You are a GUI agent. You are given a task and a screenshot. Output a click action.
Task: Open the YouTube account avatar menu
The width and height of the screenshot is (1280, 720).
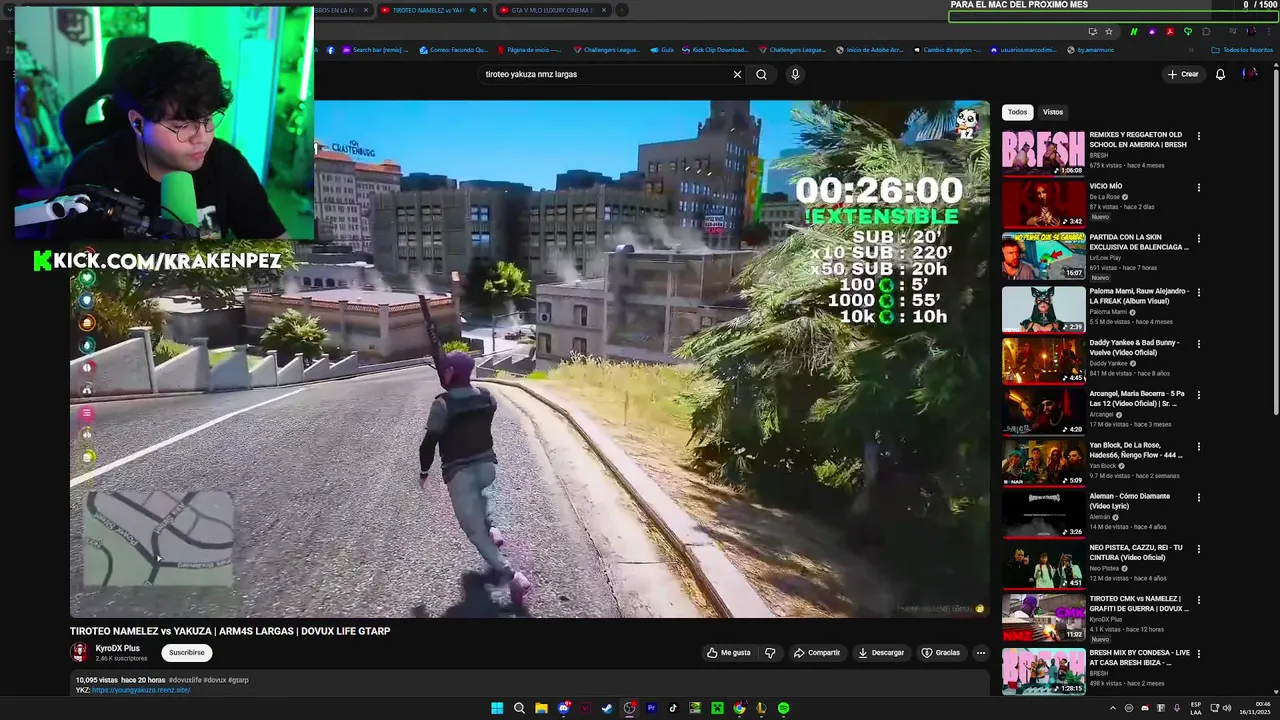click(x=1250, y=74)
